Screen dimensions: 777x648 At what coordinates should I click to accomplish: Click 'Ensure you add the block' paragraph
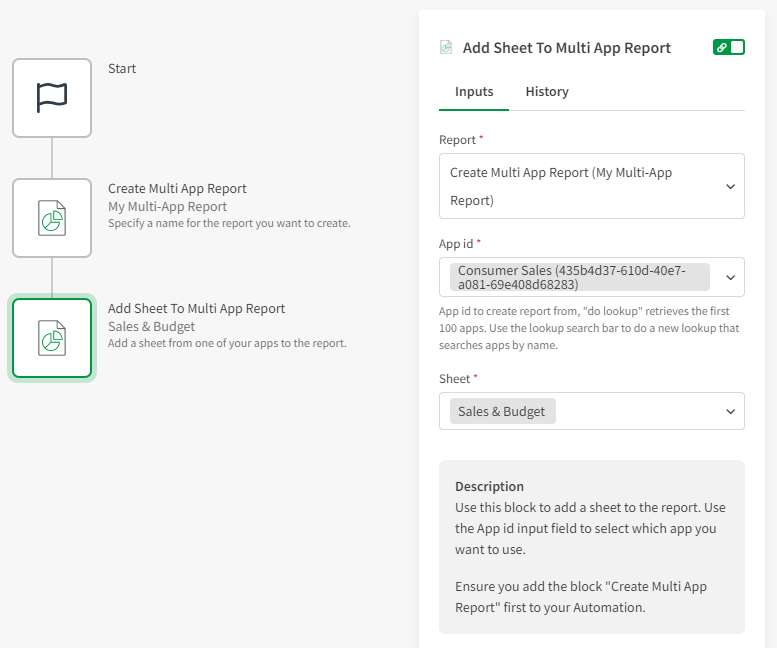(x=581, y=597)
